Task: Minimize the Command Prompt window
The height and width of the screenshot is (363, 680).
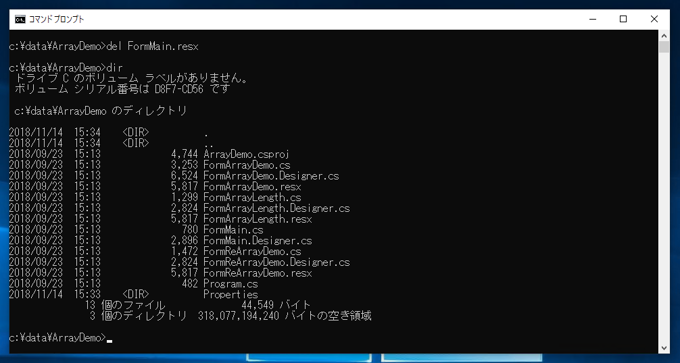Action: click(x=592, y=20)
